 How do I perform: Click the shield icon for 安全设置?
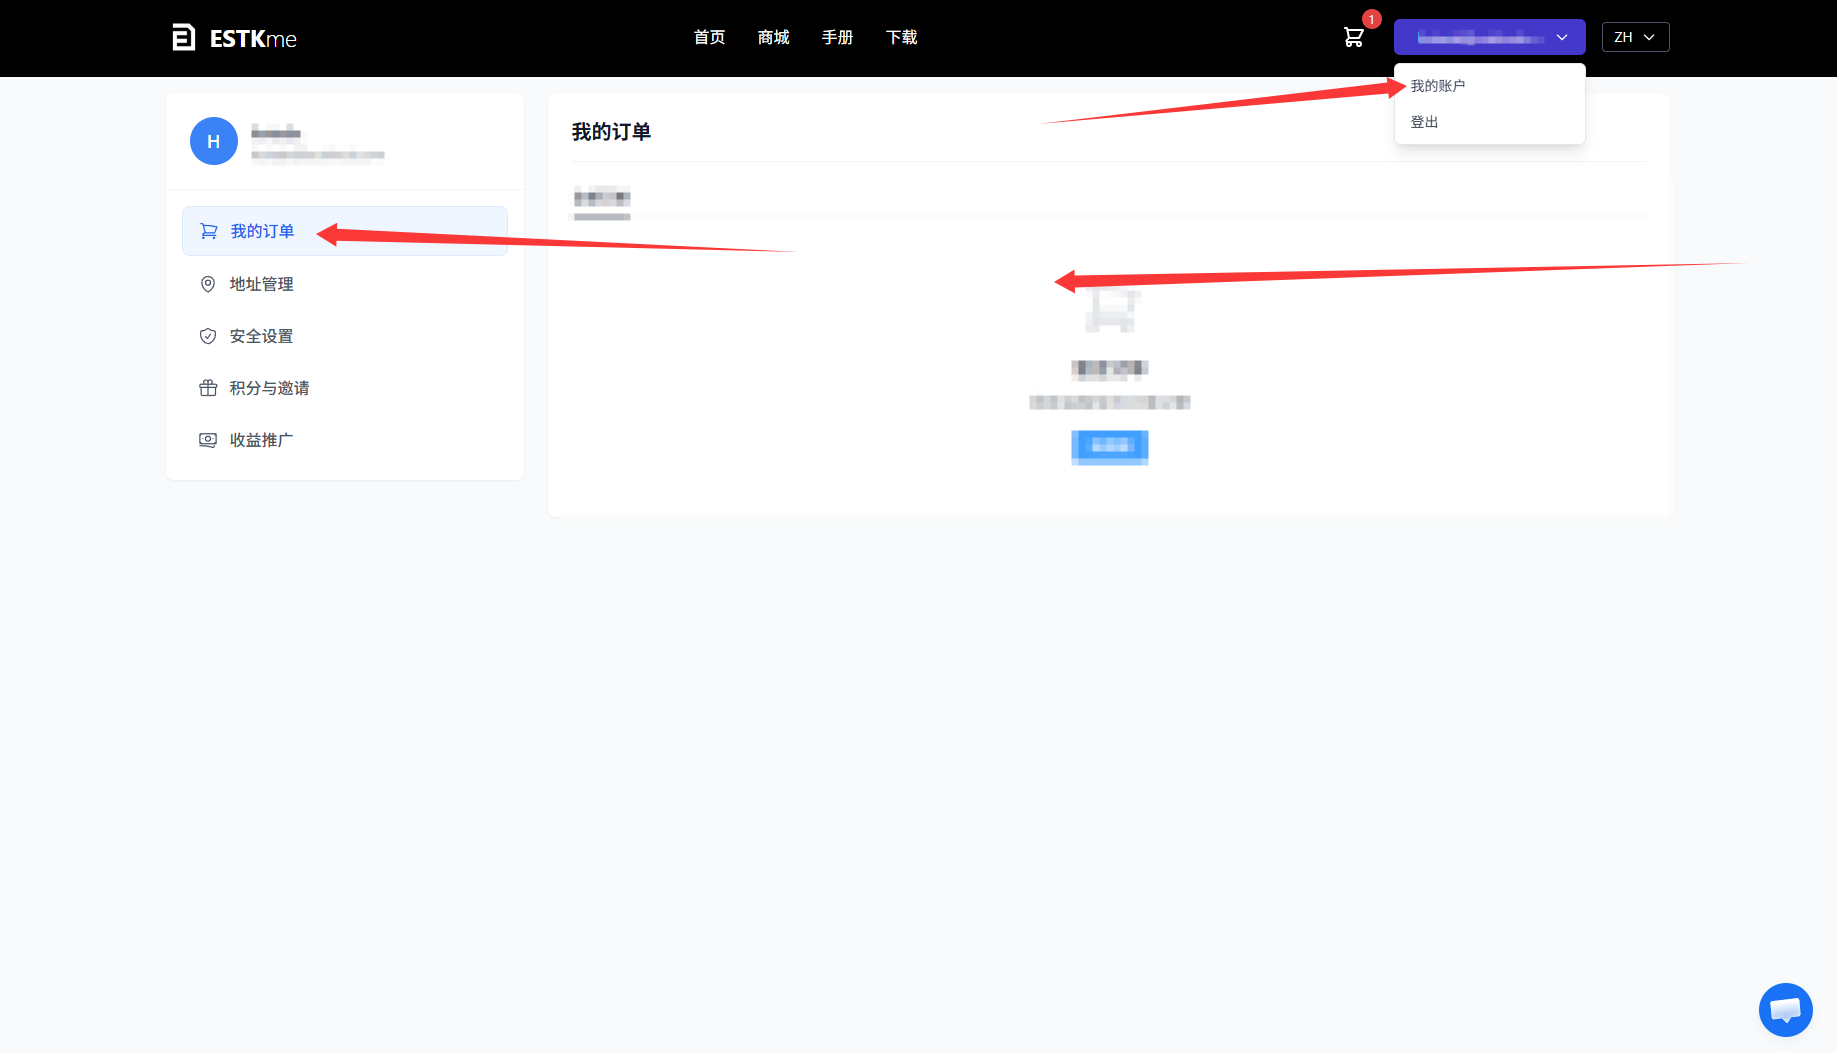(208, 336)
